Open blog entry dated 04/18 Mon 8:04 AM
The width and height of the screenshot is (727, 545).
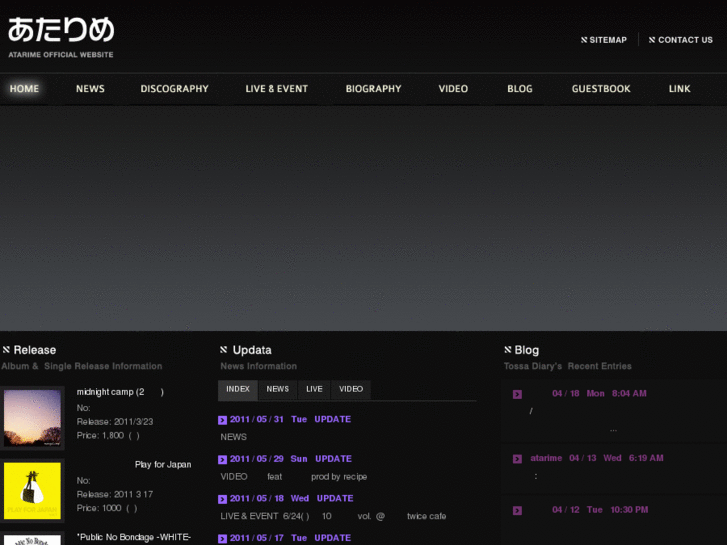tap(599, 393)
